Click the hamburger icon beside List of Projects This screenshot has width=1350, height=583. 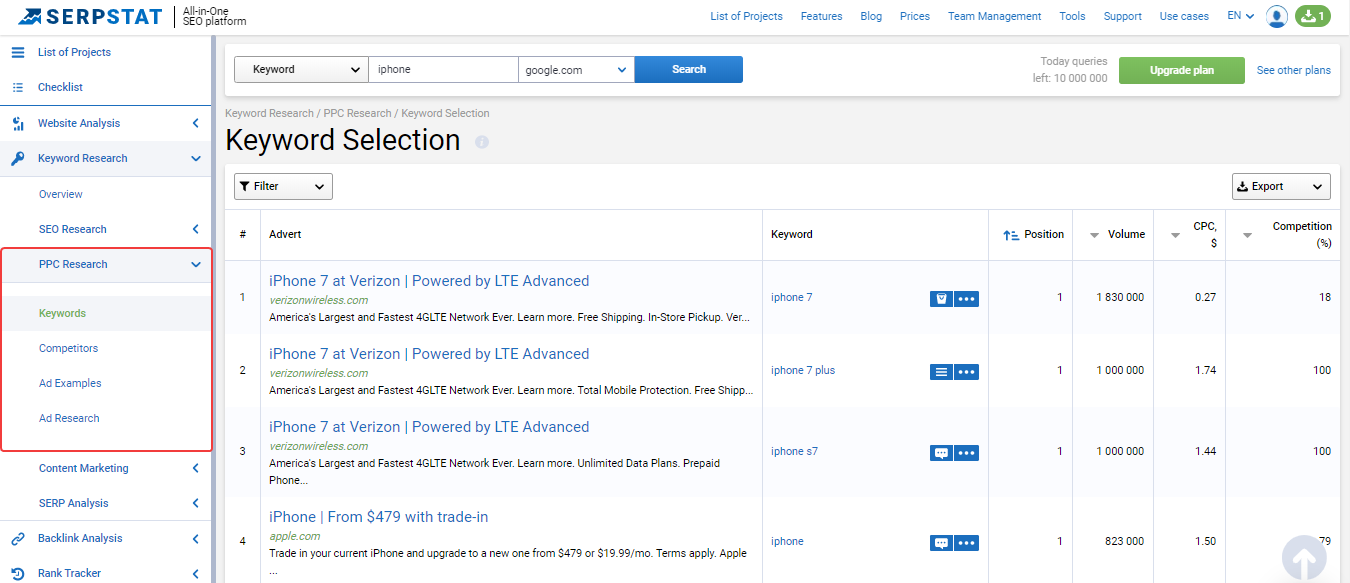(17, 52)
